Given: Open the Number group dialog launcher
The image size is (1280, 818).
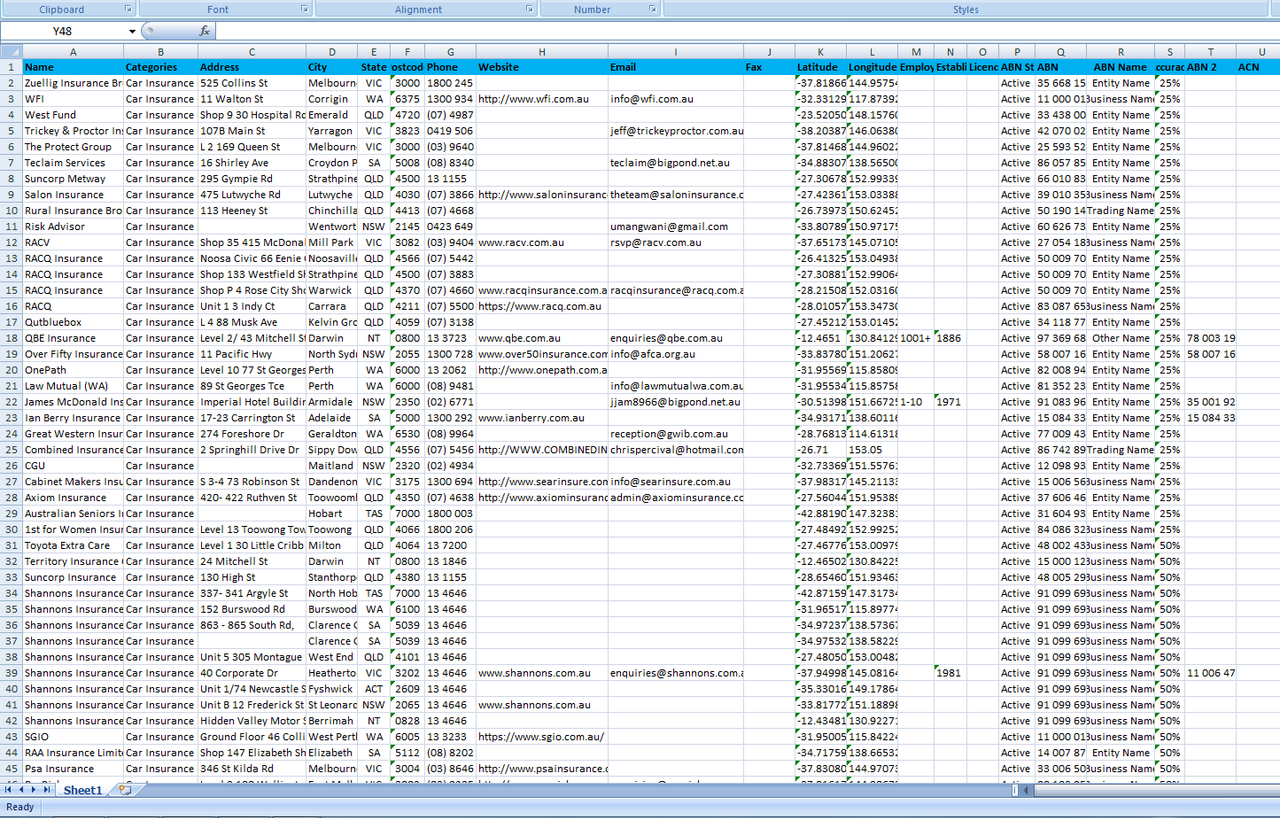Looking at the screenshot, I should tap(653, 9).
